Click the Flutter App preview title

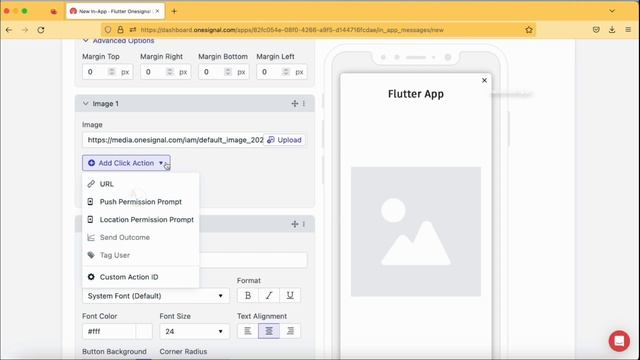tap(416, 94)
